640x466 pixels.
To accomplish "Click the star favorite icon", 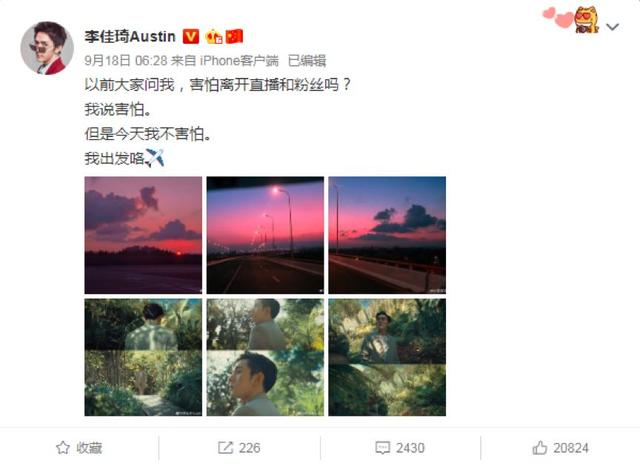I will click(x=62, y=448).
